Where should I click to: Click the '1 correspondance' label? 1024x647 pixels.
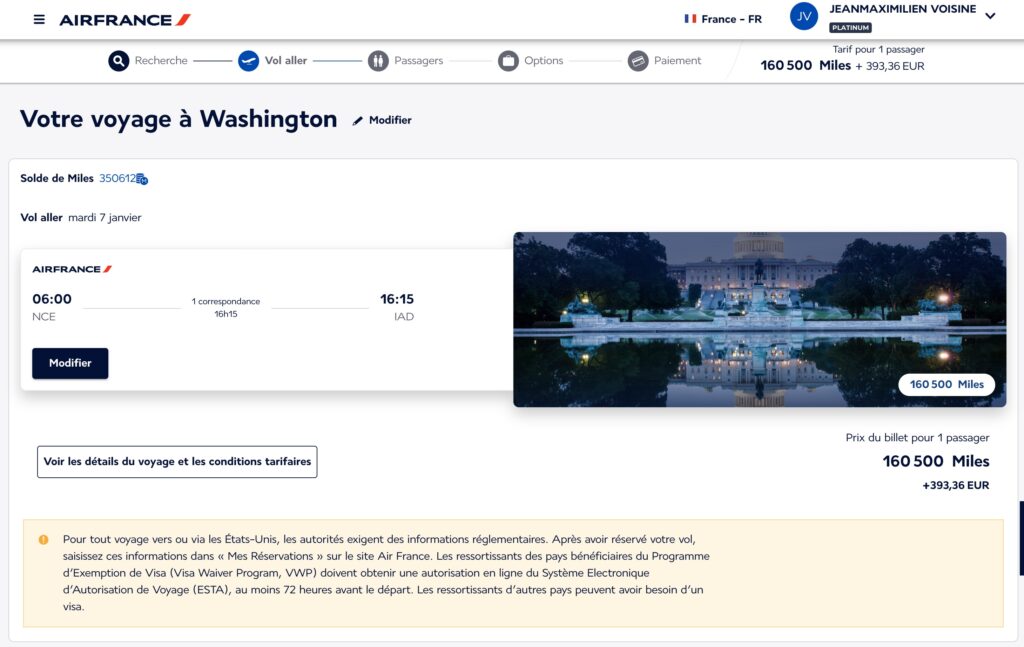pyautogui.click(x=226, y=302)
